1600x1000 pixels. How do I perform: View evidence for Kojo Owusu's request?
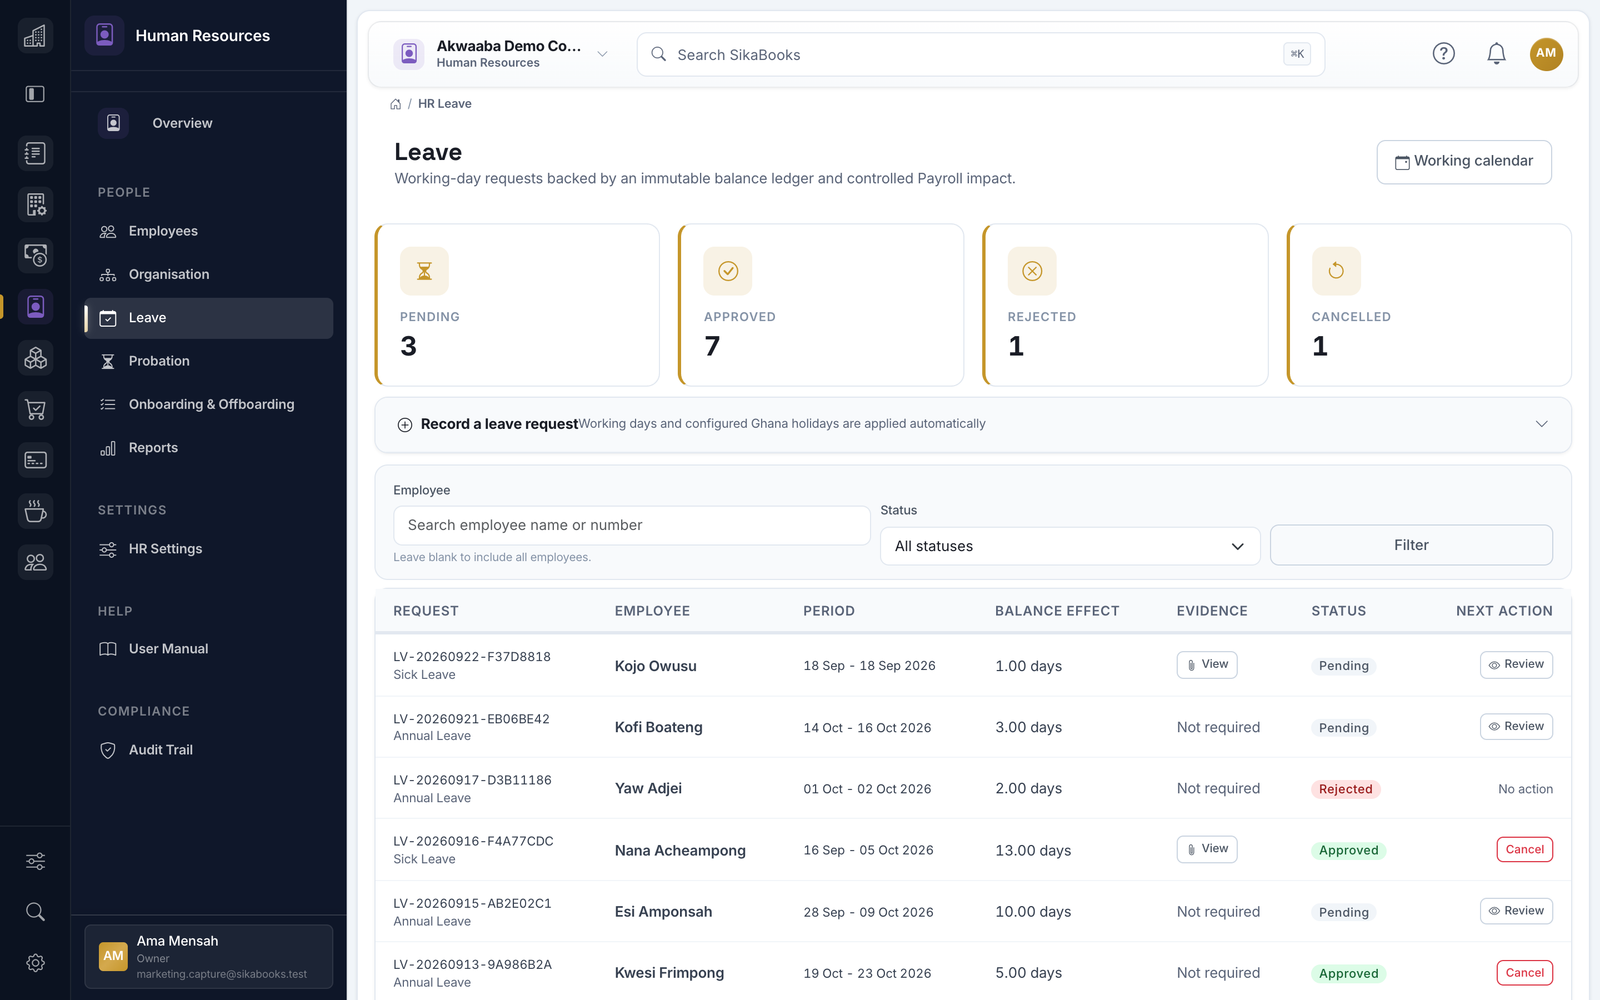tap(1206, 665)
